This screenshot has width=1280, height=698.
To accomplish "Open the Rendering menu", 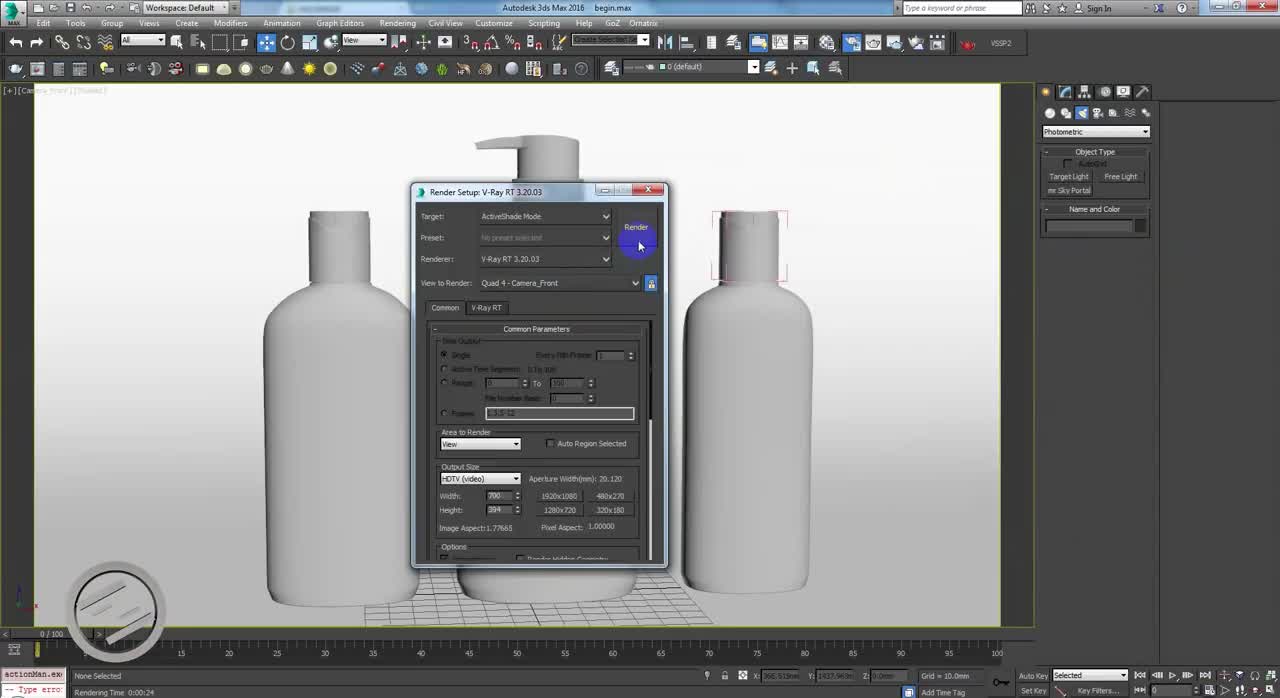I will [x=397, y=23].
